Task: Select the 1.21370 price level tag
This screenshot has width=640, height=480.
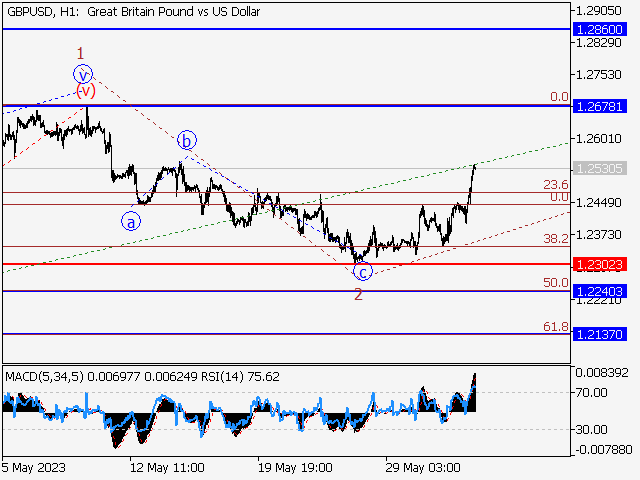Action: click(599, 335)
